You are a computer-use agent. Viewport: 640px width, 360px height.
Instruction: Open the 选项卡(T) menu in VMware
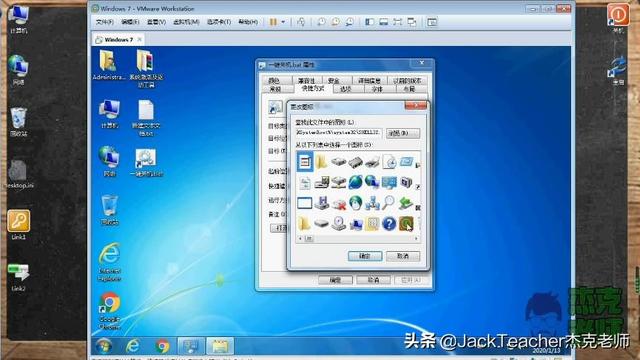point(219,22)
